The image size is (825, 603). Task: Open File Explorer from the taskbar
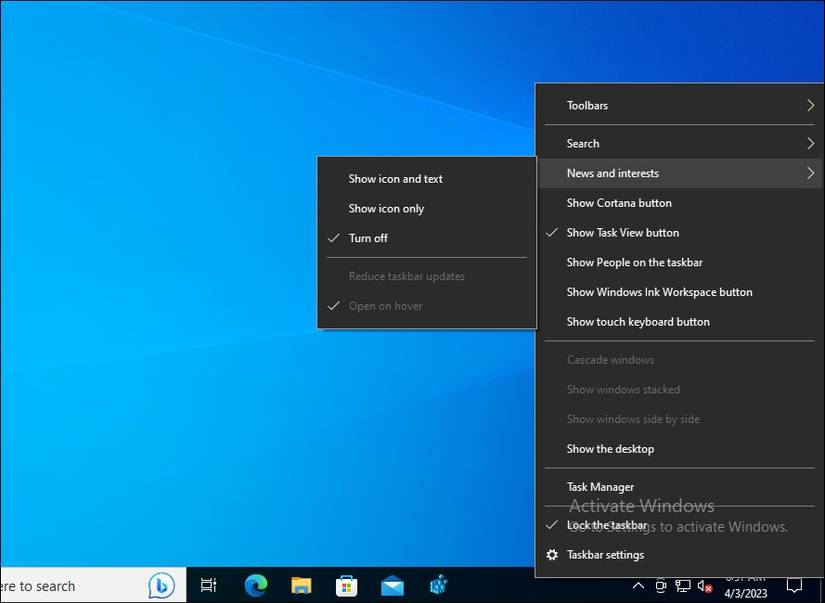(301, 585)
